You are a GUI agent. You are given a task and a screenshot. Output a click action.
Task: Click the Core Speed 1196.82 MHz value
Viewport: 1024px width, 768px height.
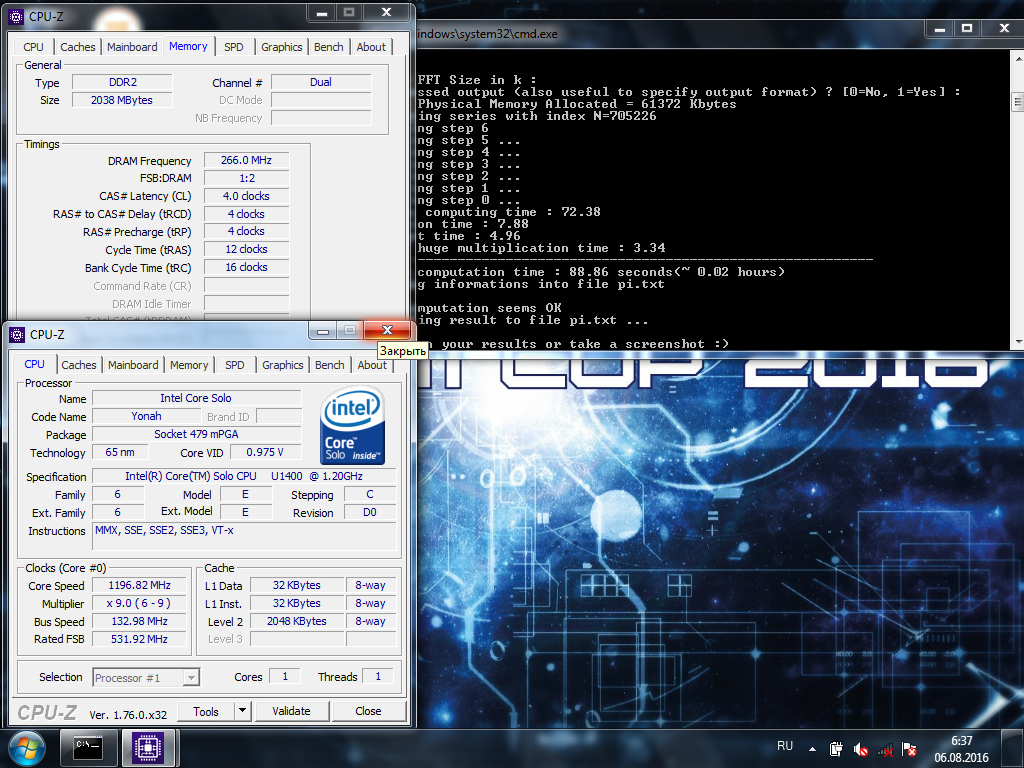click(x=139, y=586)
